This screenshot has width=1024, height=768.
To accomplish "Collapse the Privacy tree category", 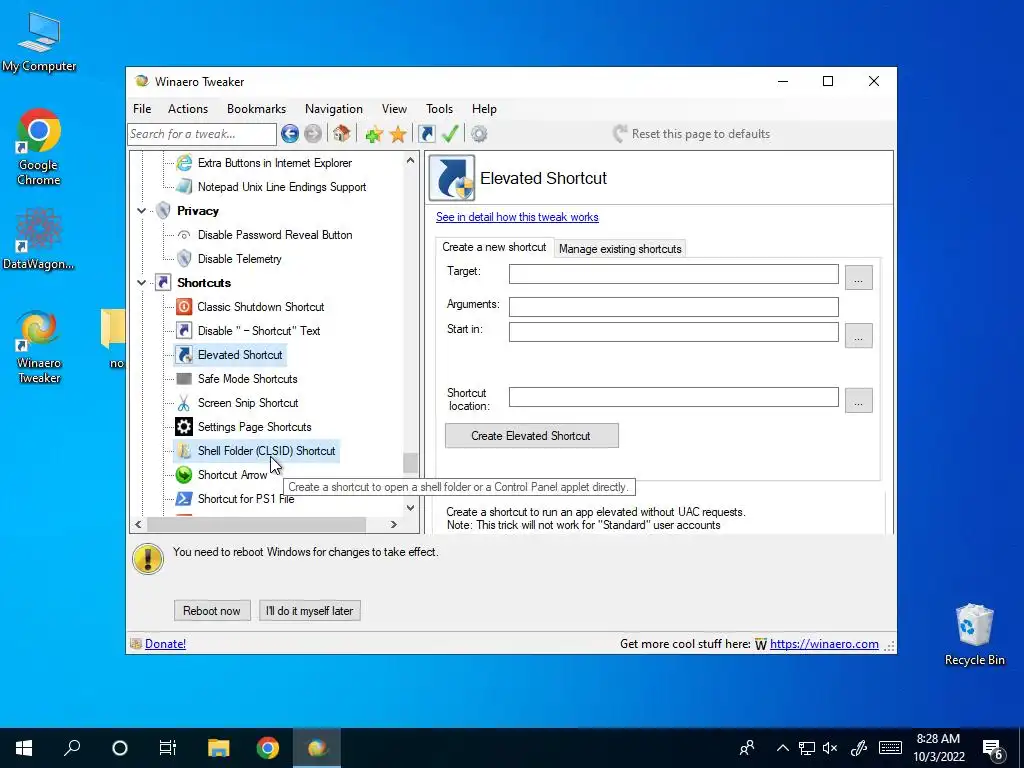I will (x=141, y=211).
